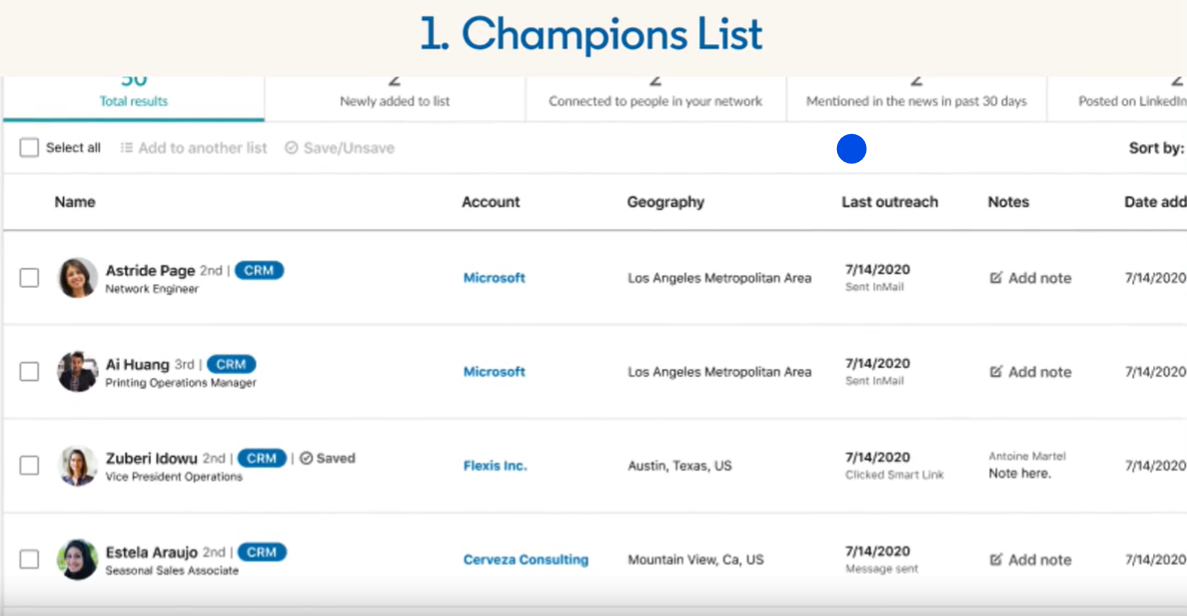Open the Sort by options
The height and width of the screenshot is (616, 1187).
pos(1155,147)
